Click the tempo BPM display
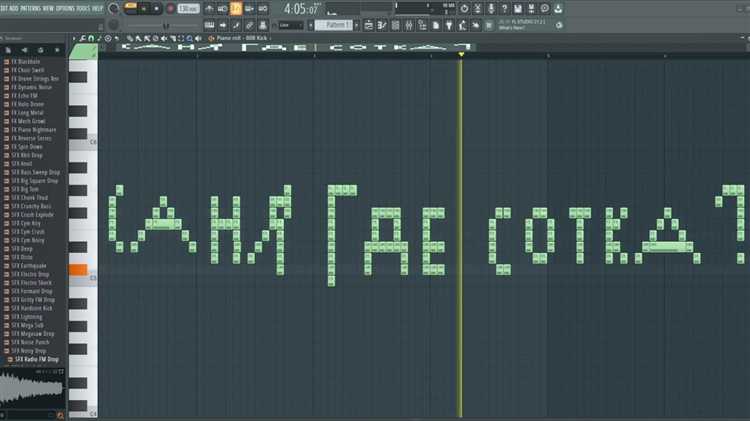 point(188,9)
